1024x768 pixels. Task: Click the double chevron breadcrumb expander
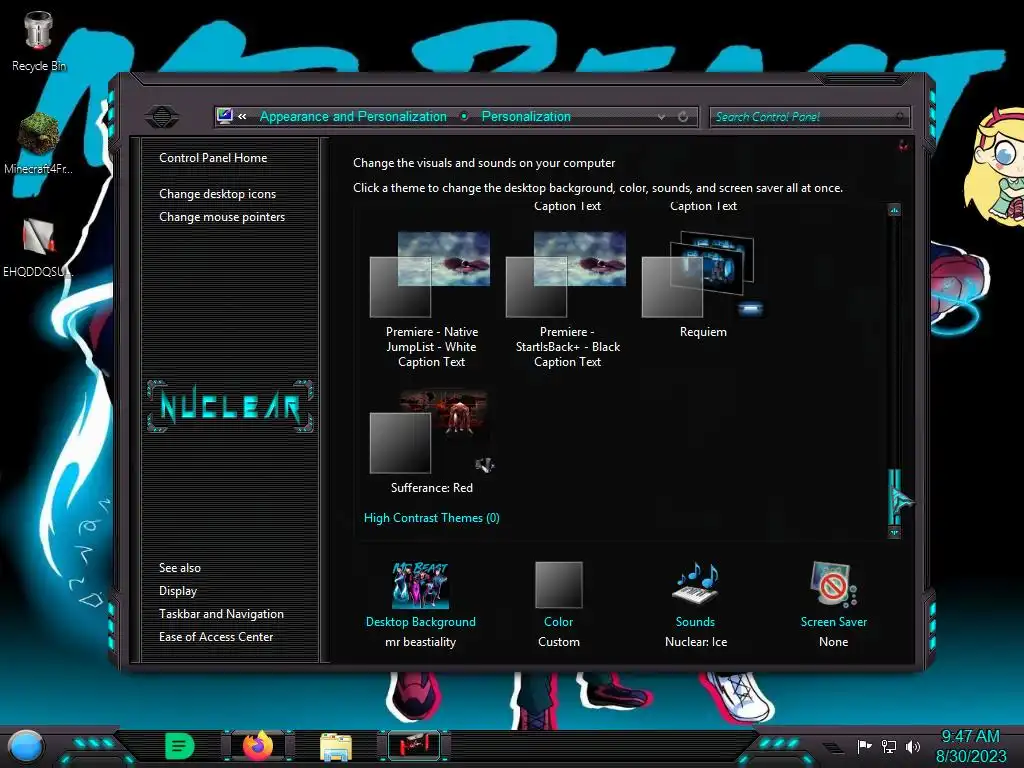tap(242, 116)
